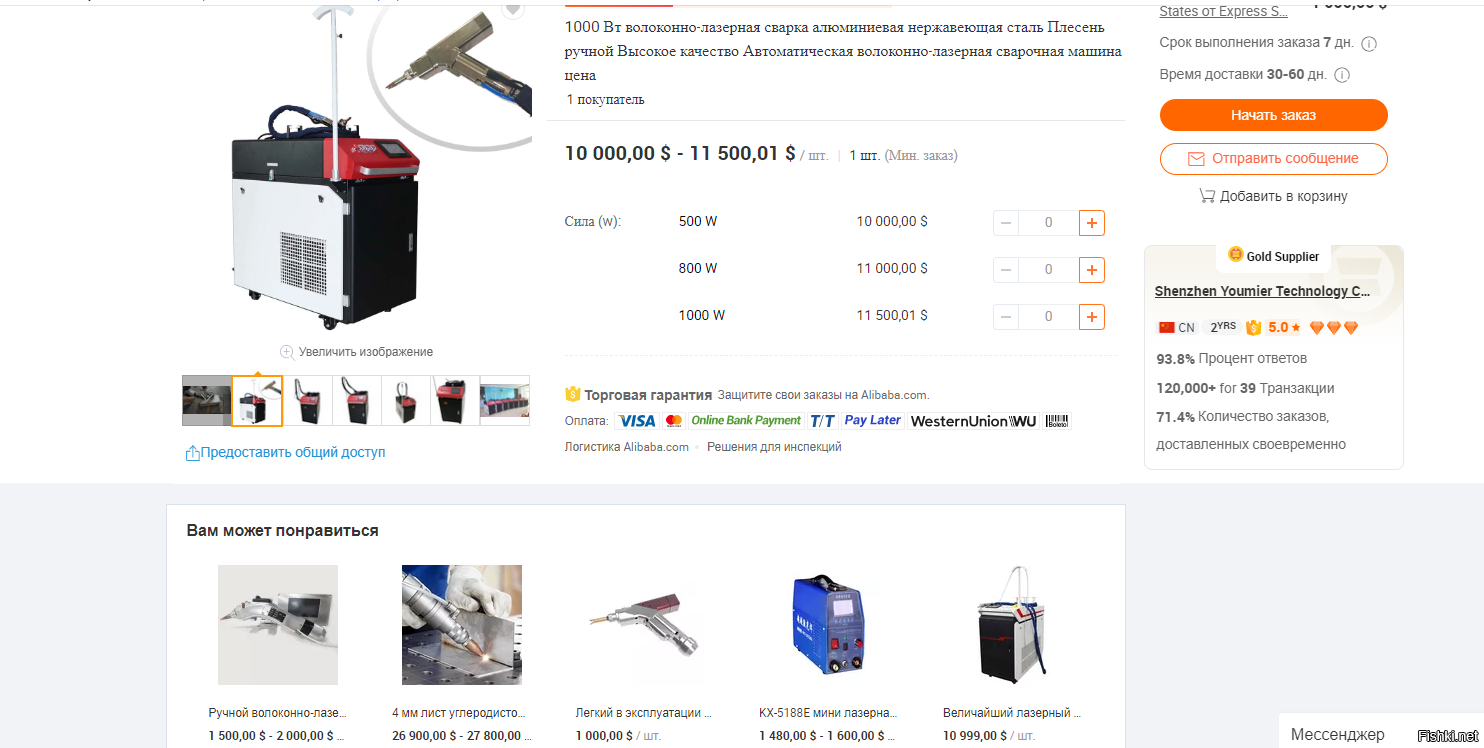Increase quantity for 800 W option
1484x748 pixels.
[1092, 270]
